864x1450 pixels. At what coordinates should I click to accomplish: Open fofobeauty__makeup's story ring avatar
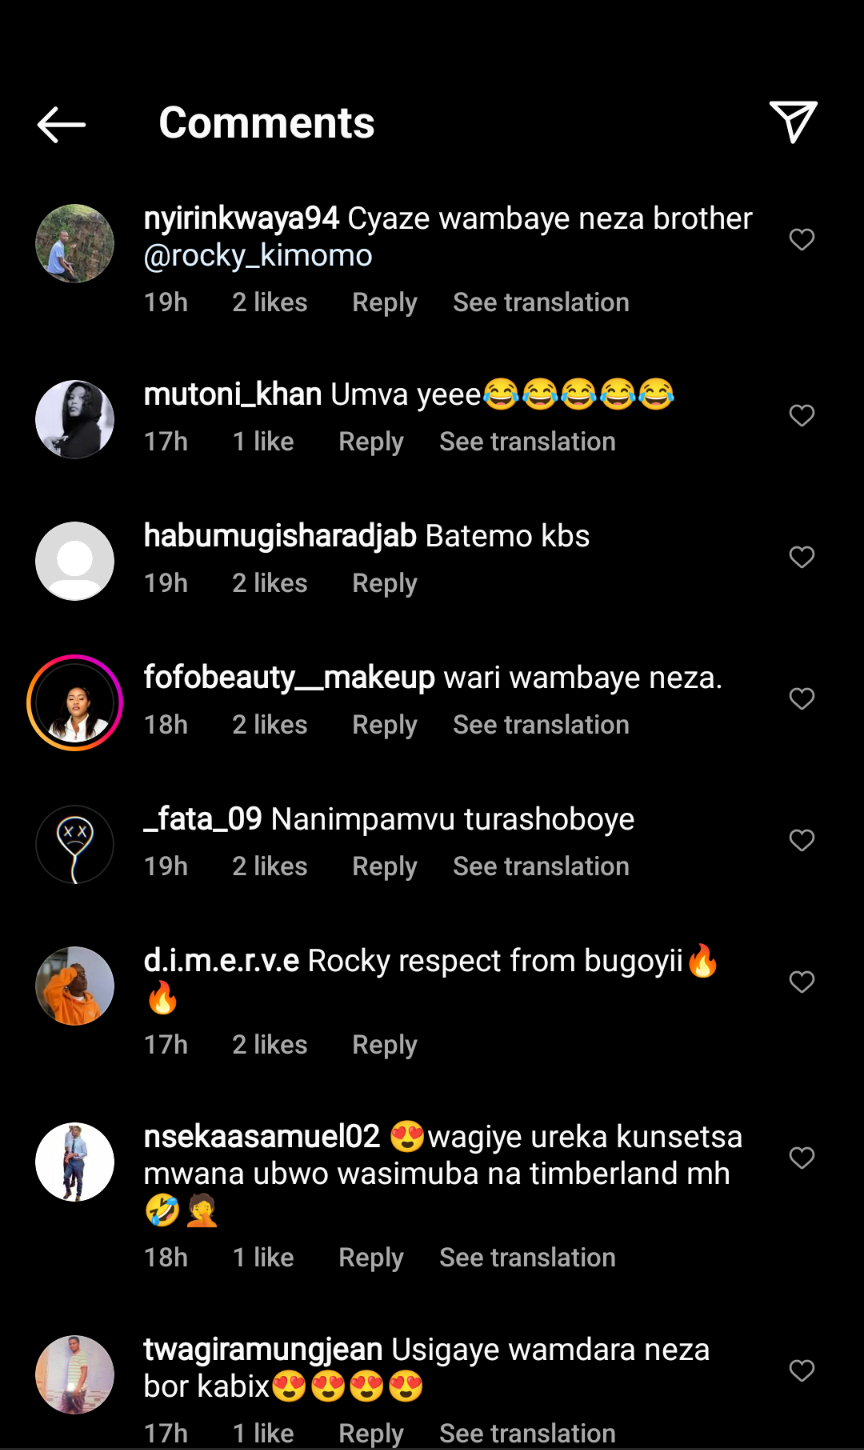(75, 702)
